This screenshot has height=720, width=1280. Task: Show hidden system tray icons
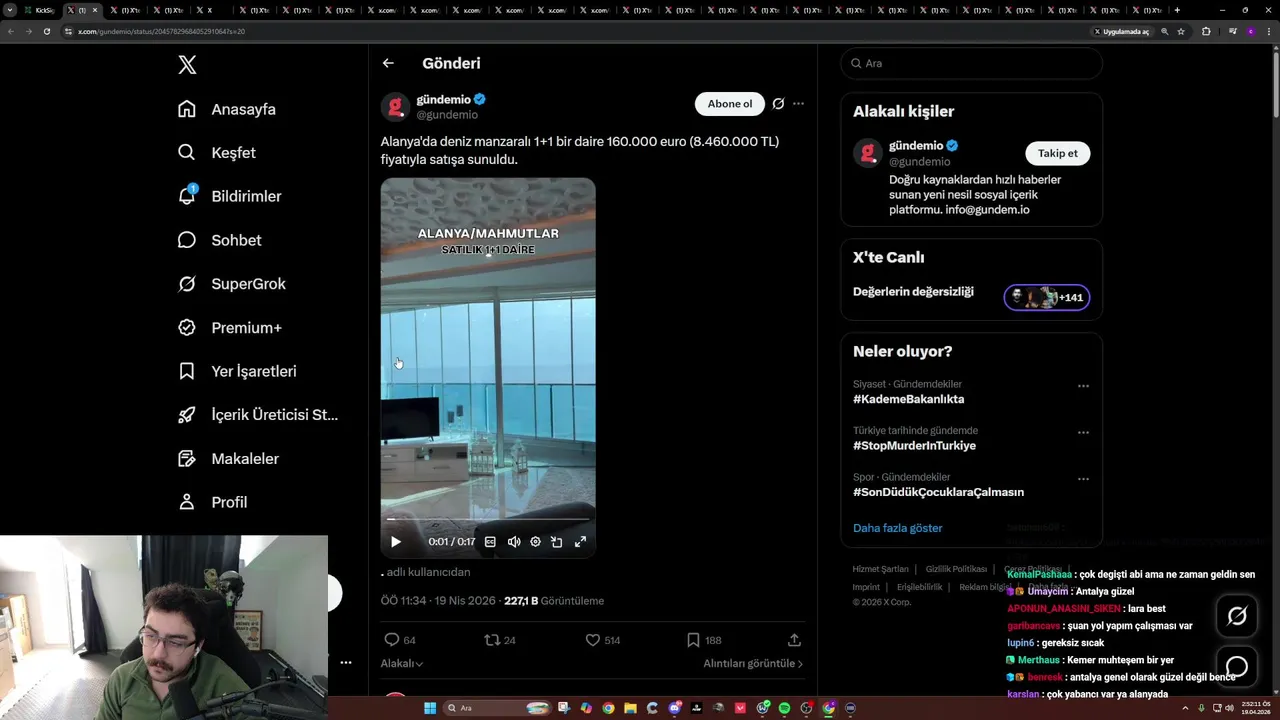coord(1184,708)
